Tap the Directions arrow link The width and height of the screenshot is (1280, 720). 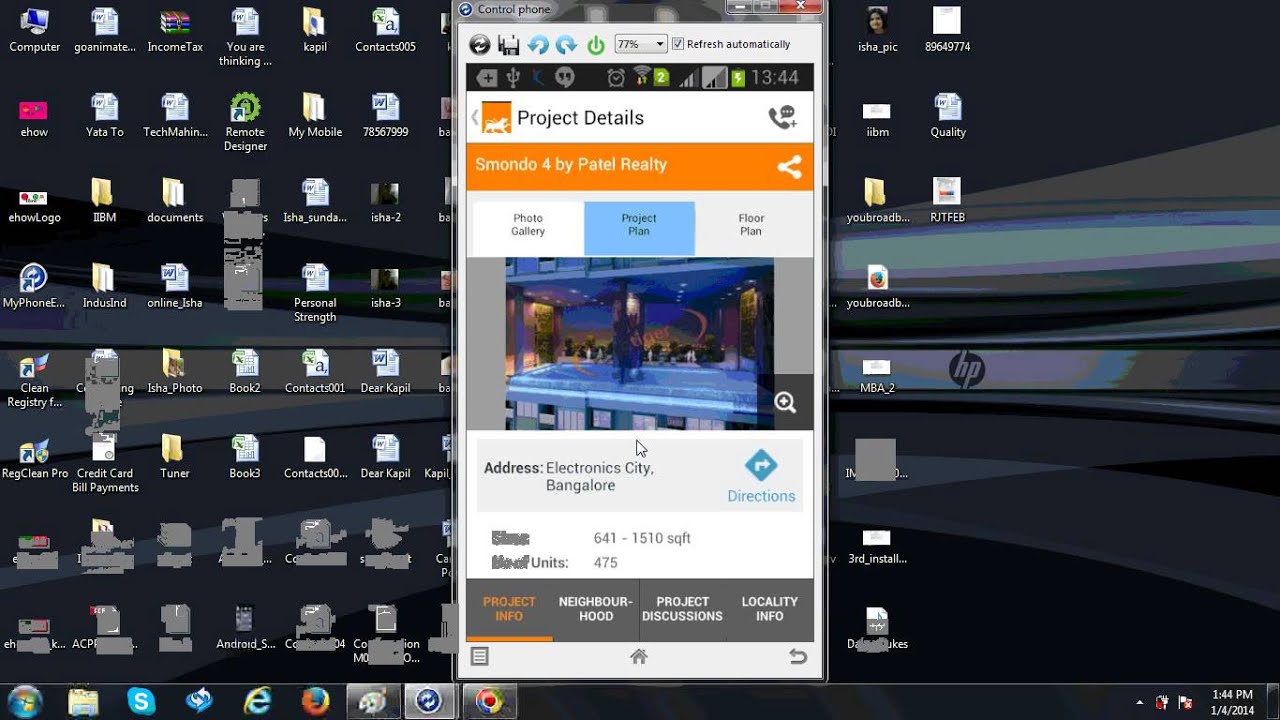tap(761, 476)
